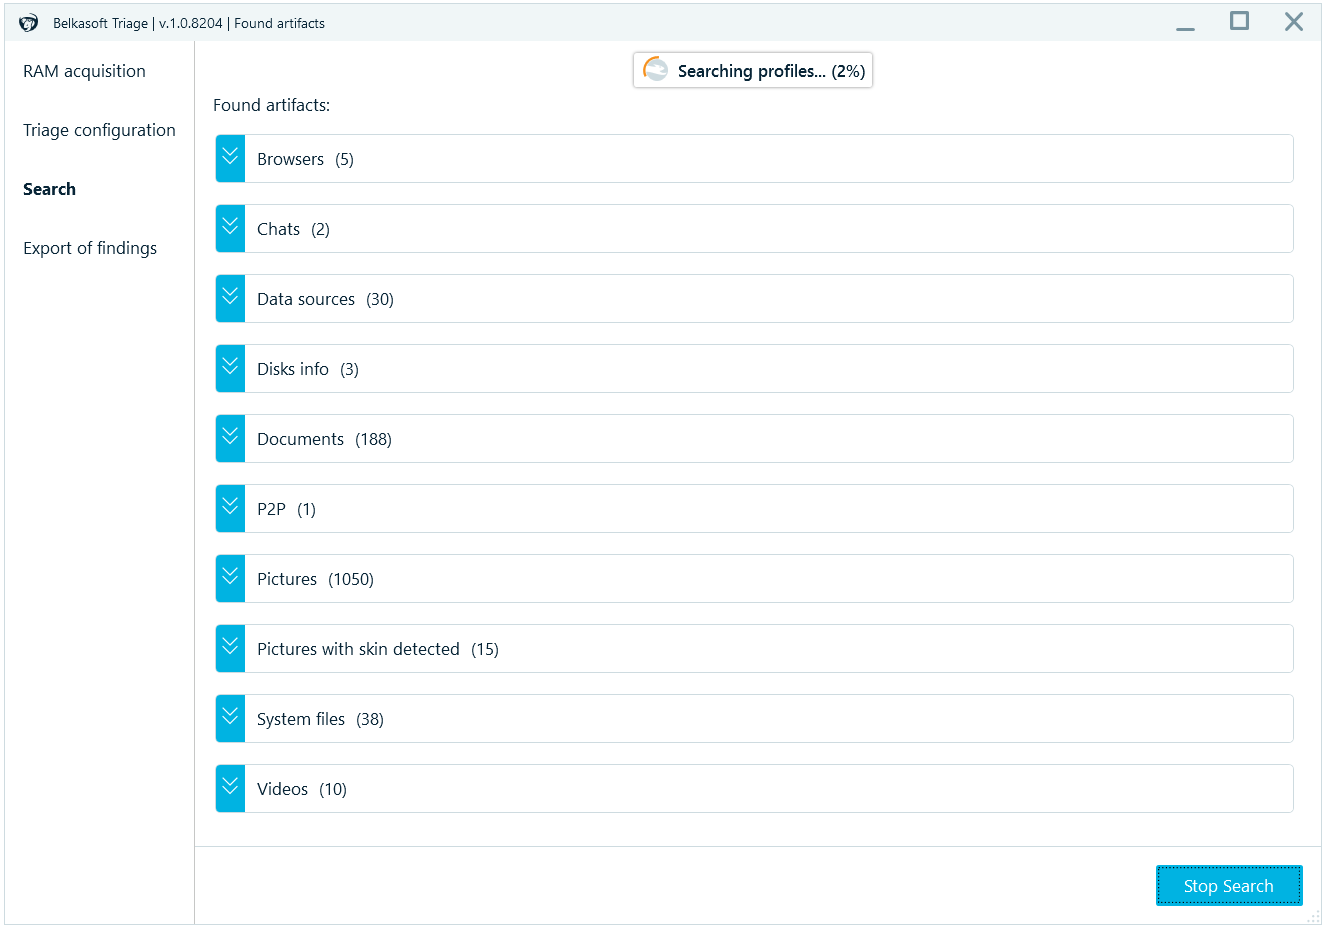This screenshot has height=927, width=1324.
Task: Maximize the Belkasoft Triage window
Action: (1239, 21)
